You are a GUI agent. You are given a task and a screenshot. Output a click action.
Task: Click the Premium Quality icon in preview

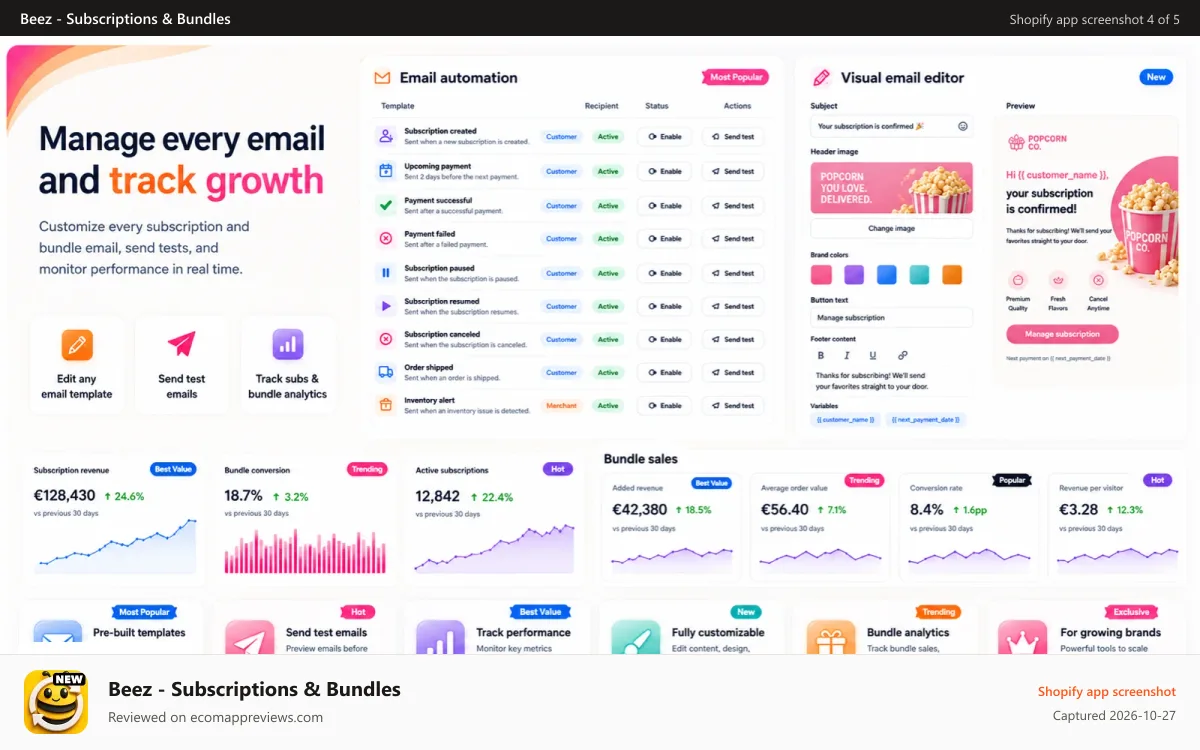(x=1018, y=281)
